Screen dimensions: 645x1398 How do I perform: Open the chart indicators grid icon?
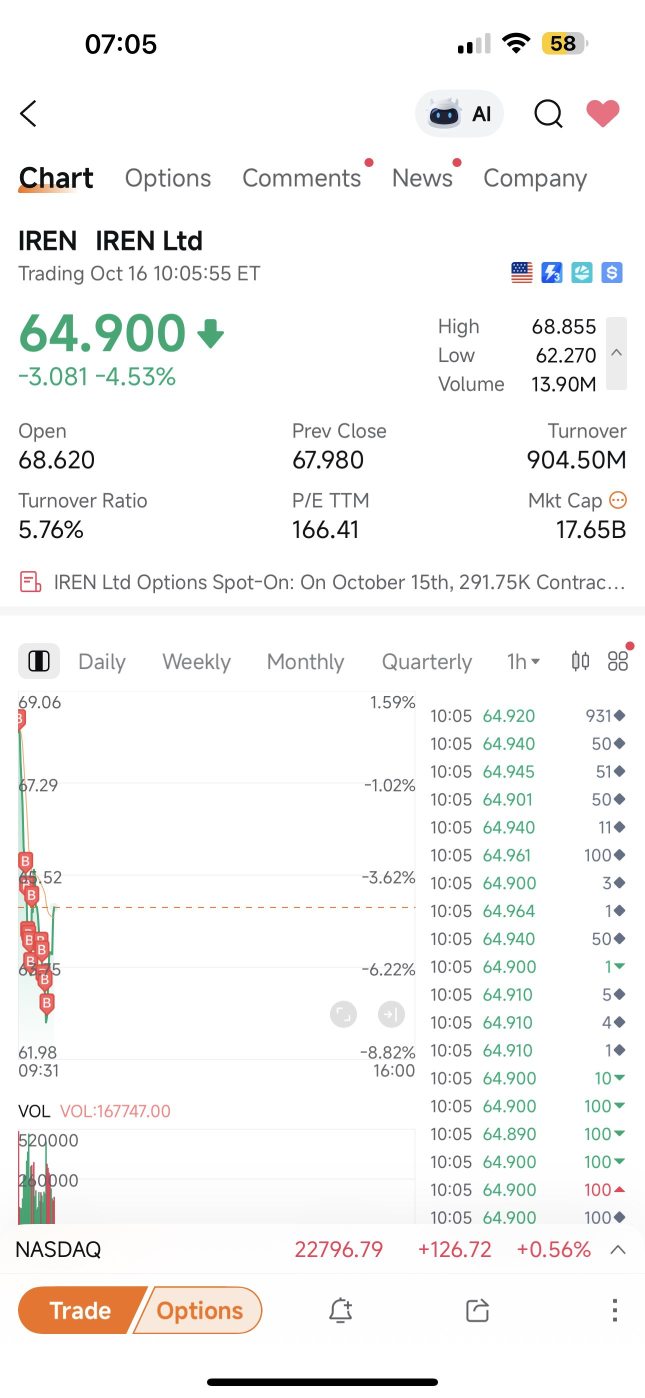pyautogui.click(x=618, y=661)
